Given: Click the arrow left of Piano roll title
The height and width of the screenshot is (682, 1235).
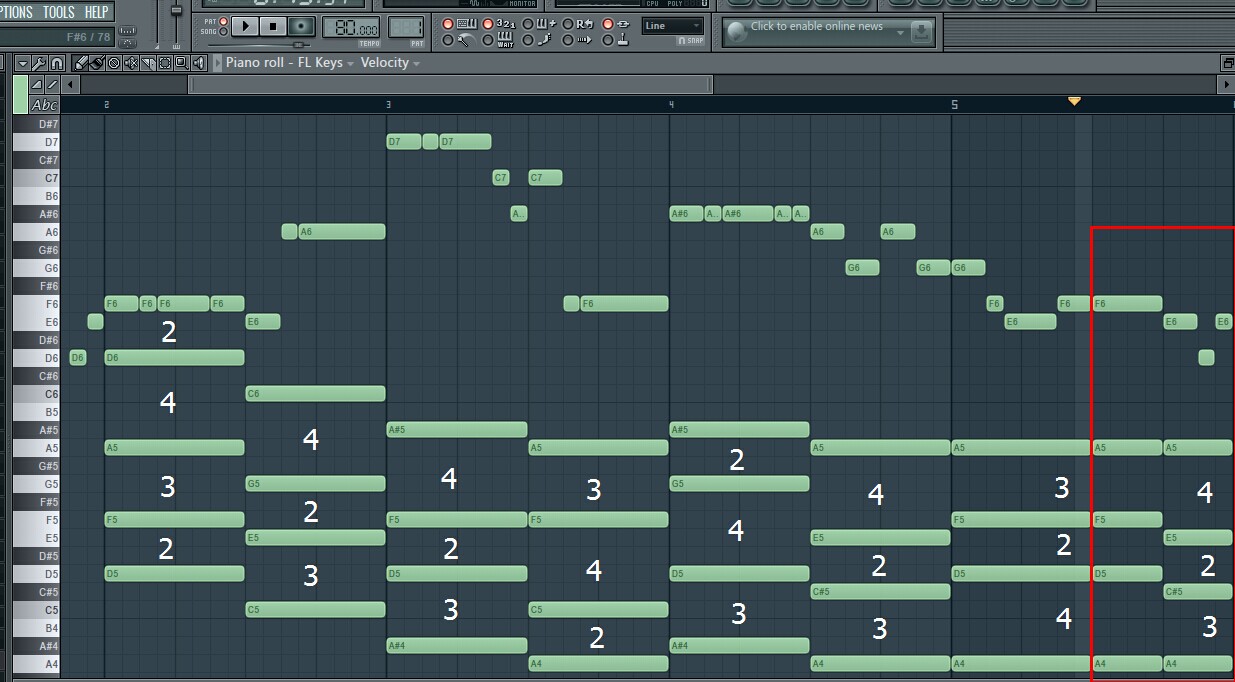Looking at the screenshot, I should 218,63.
